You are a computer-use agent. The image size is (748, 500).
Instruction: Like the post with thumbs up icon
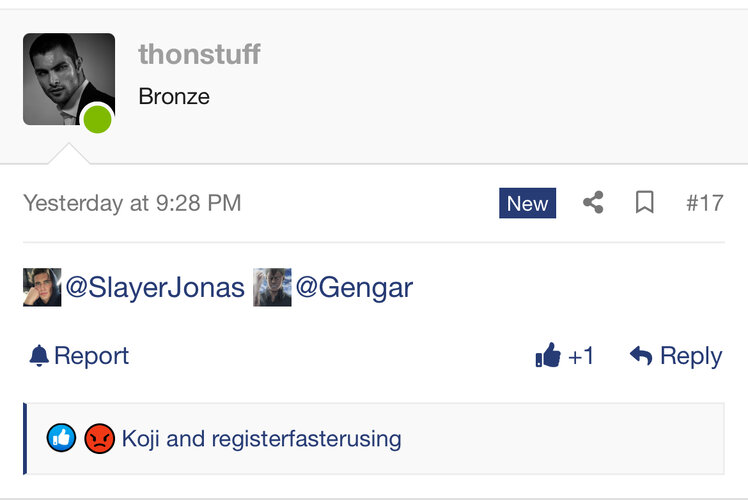click(548, 355)
